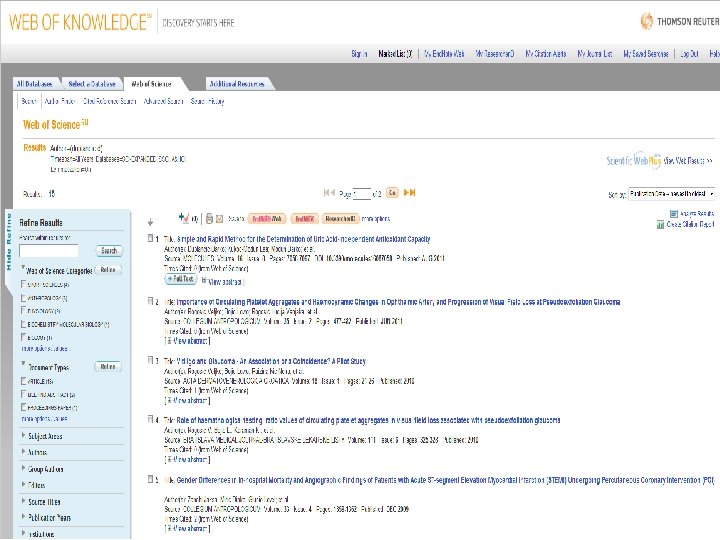Select checkbox for record 3
720x540 pixels.
[150, 360]
